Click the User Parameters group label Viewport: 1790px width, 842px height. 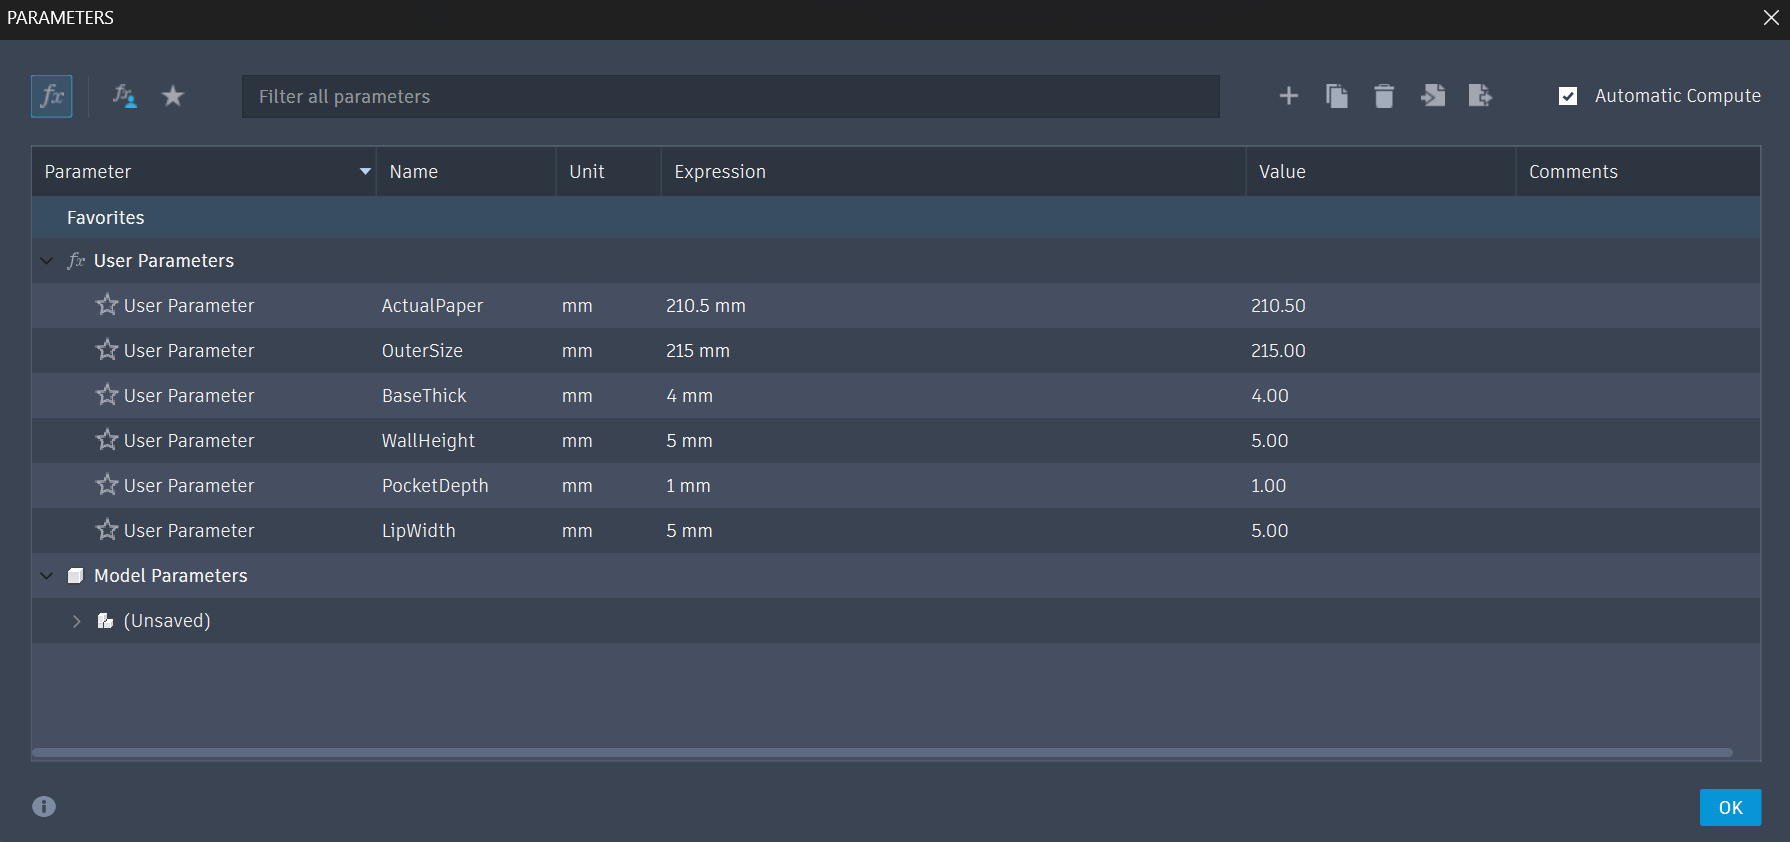tap(164, 261)
